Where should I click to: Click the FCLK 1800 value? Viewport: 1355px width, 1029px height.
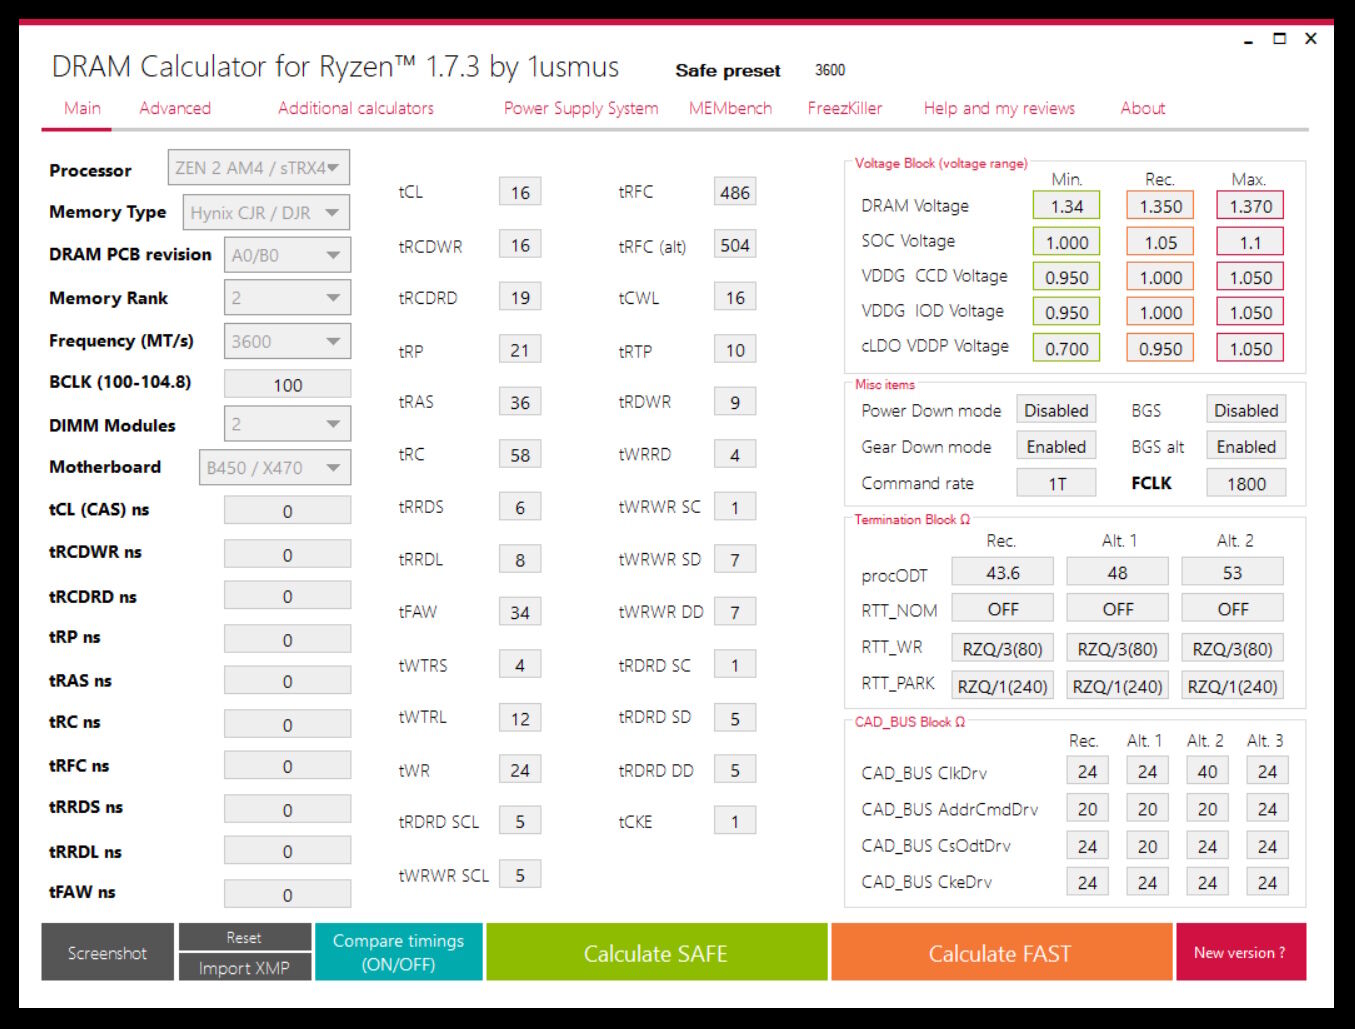pos(1246,483)
